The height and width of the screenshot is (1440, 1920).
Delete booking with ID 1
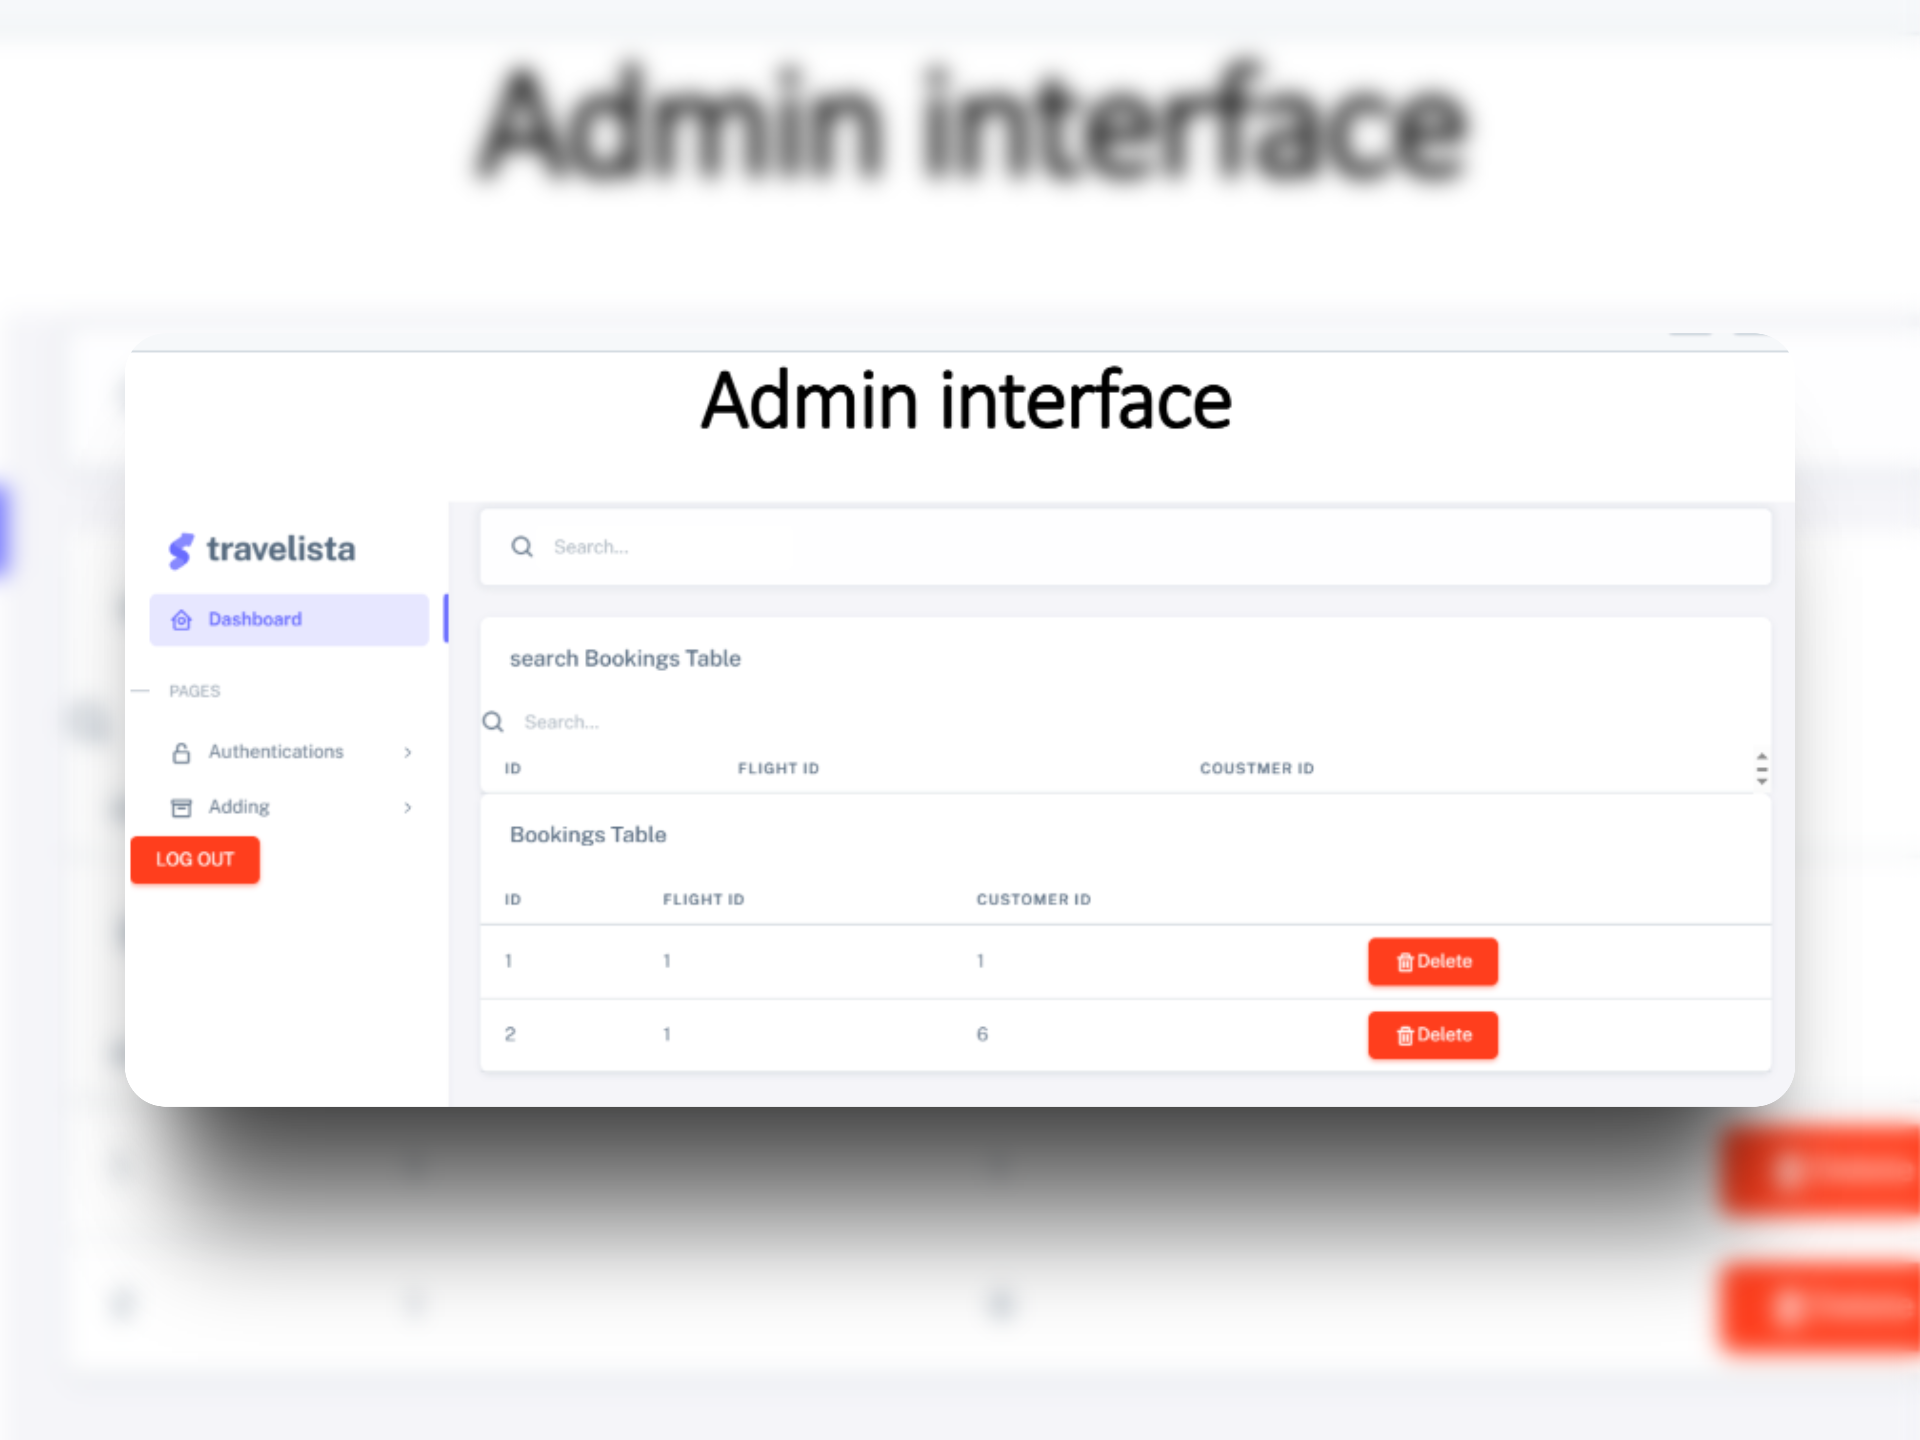point(1433,961)
